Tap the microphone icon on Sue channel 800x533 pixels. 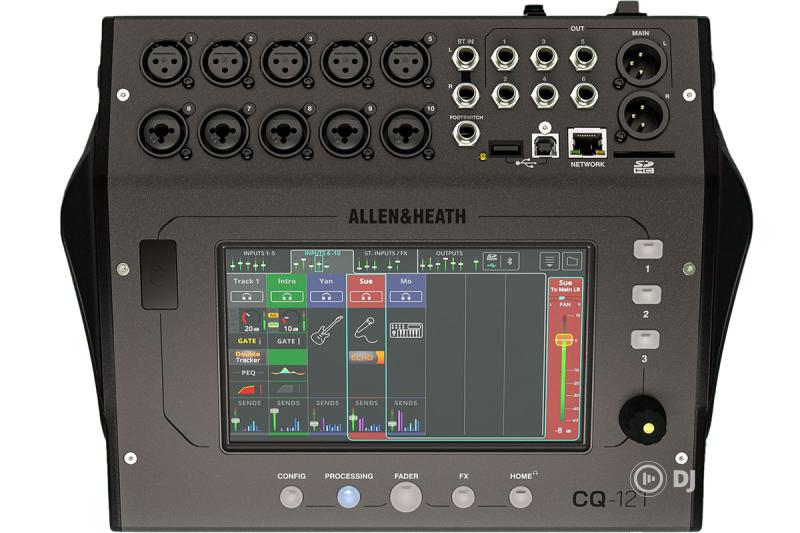click(366, 329)
